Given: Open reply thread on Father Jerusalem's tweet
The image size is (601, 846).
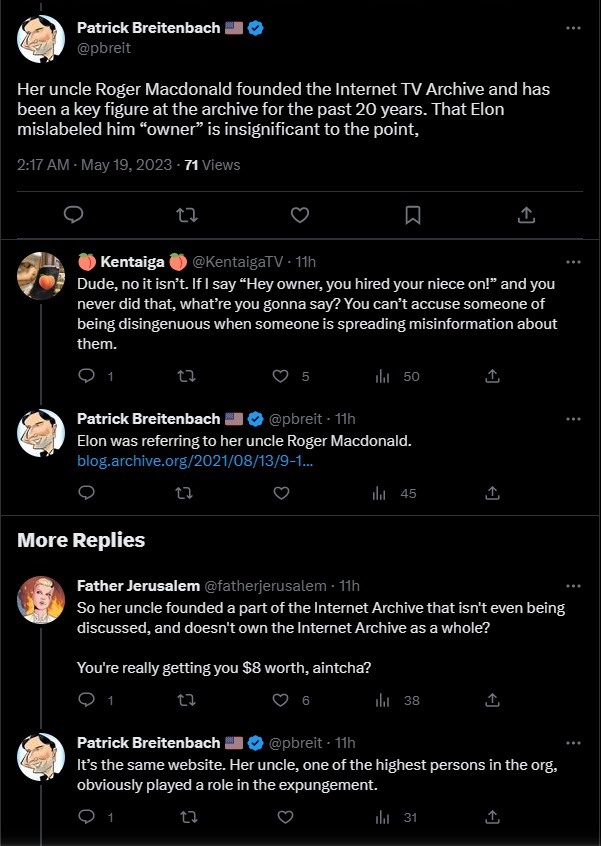Looking at the screenshot, I should pyautogui.click(x=95, y=700).
